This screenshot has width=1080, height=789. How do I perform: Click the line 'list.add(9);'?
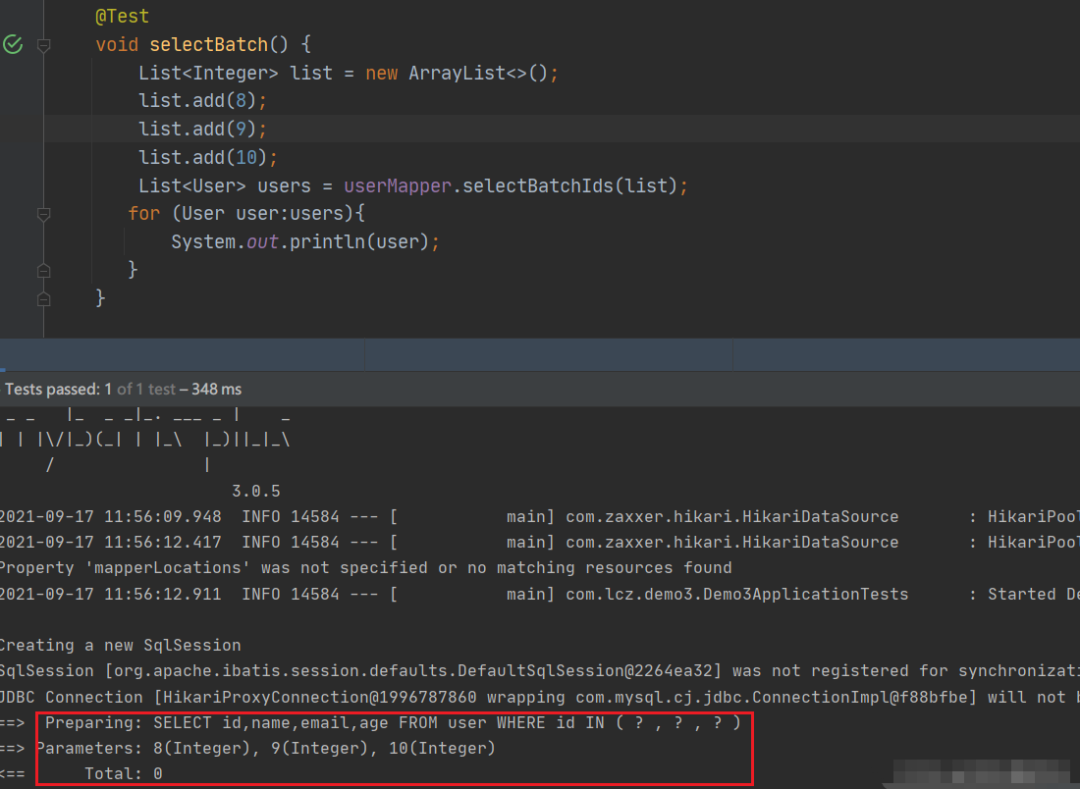pos(202,129)
